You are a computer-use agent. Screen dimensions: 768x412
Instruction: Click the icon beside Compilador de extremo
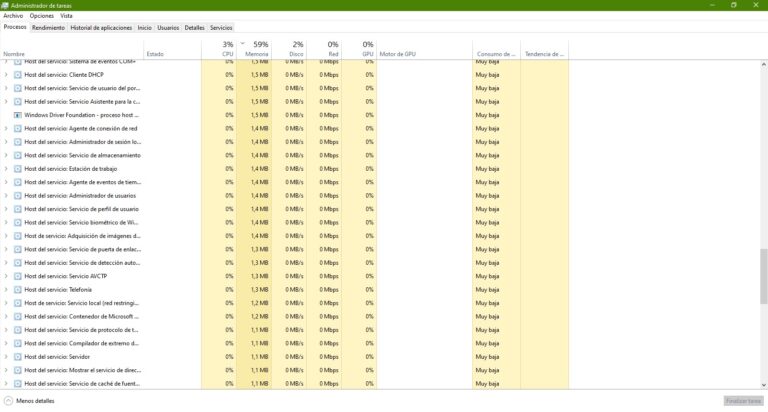coord(18,343)
